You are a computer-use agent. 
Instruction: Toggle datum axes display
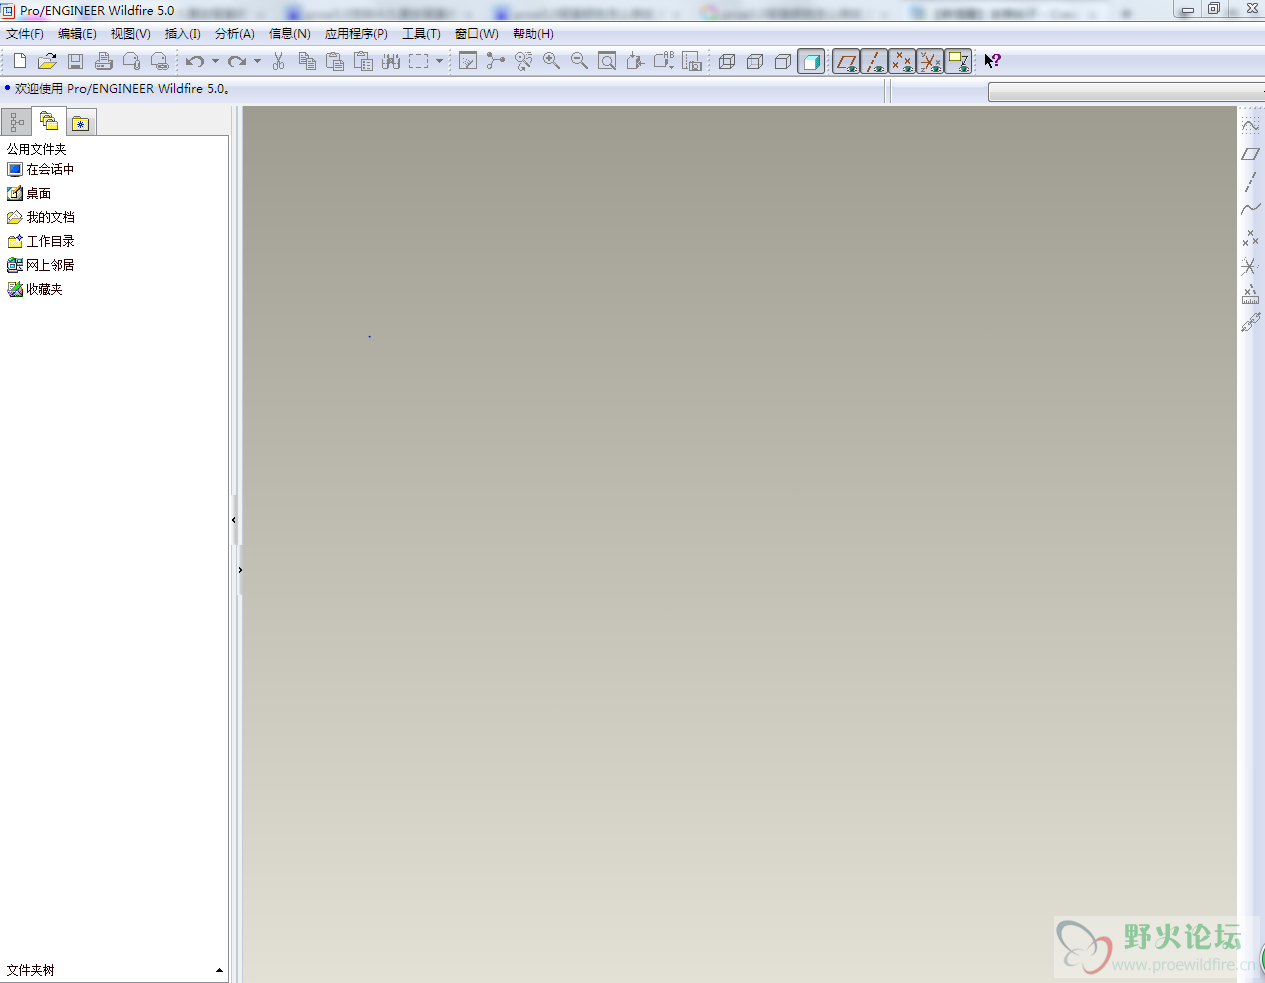875,61
